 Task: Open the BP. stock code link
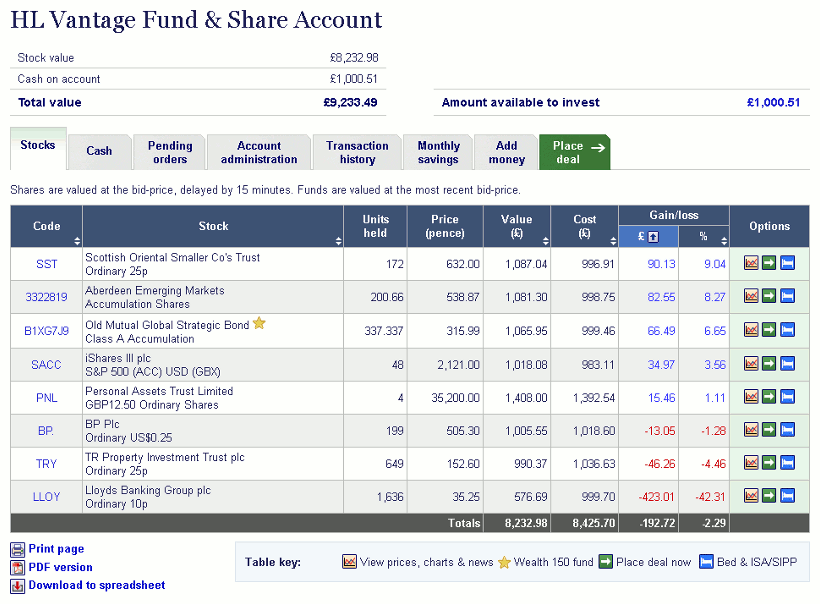point(46,431)
